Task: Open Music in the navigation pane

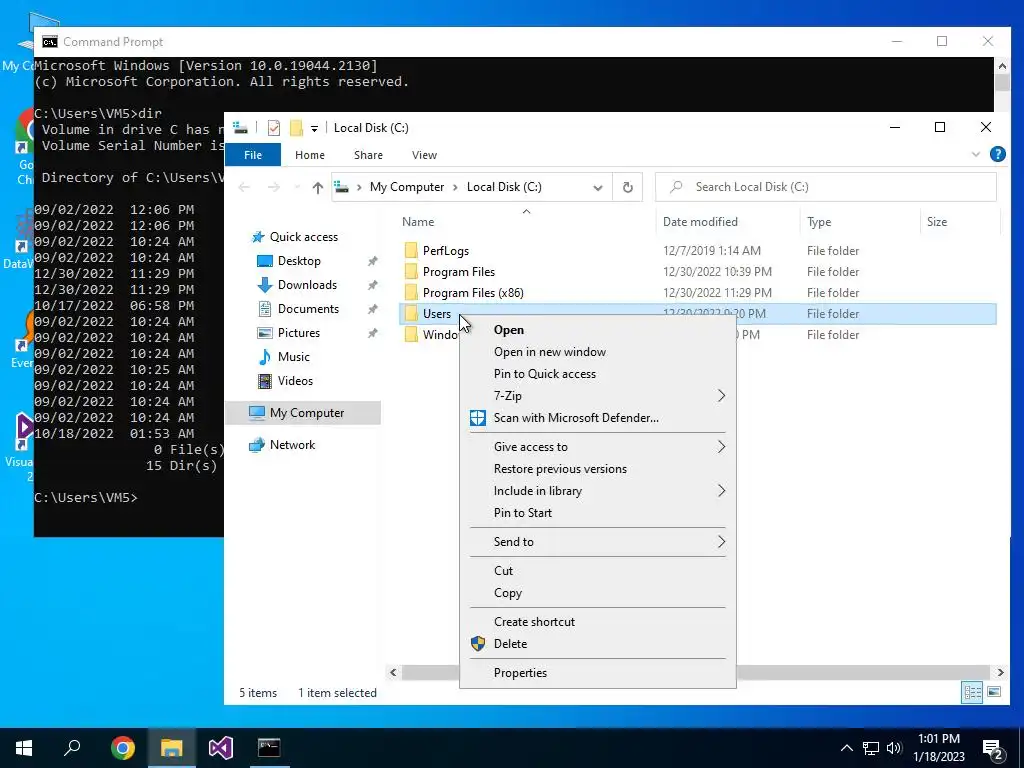Action: [293, 357]
